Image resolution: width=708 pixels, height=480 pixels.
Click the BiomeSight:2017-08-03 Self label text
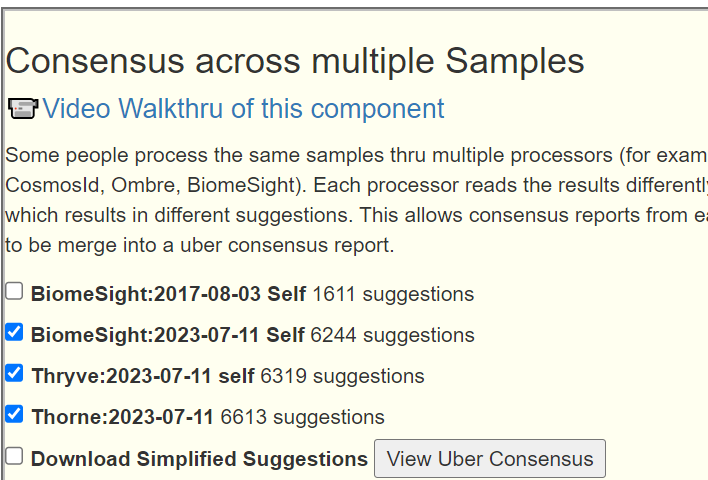168,294
